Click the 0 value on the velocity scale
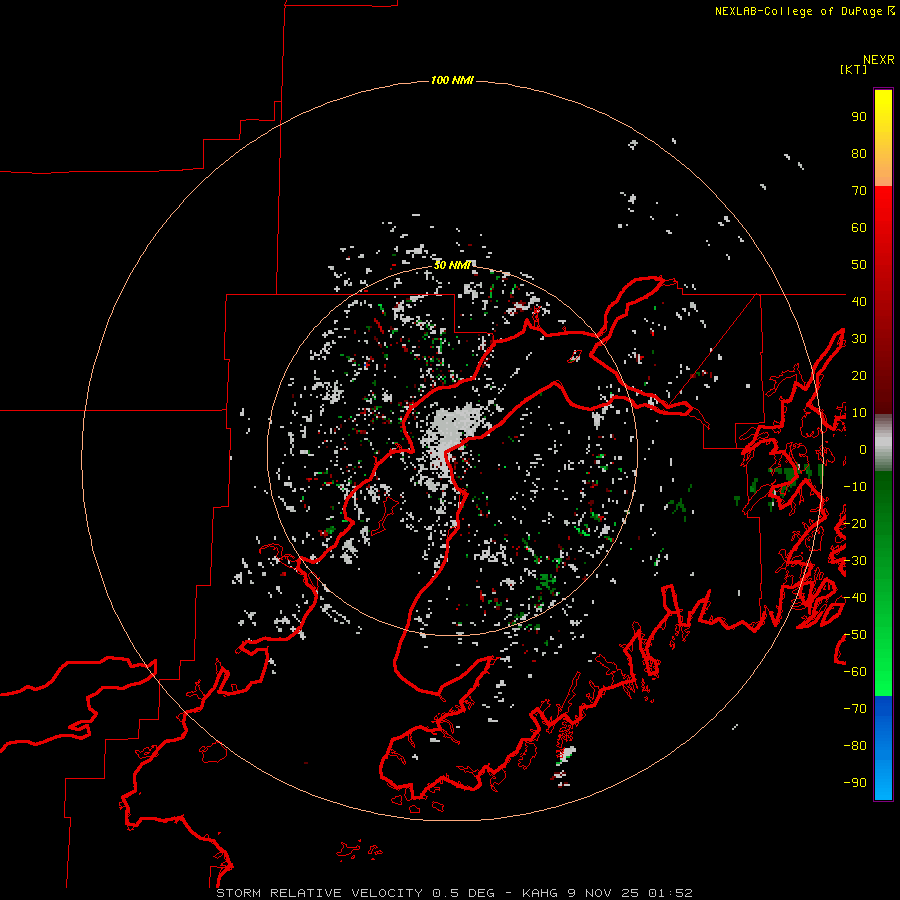Image resolution: width=900 pixels, height=900 pixels. pos(863,449)
